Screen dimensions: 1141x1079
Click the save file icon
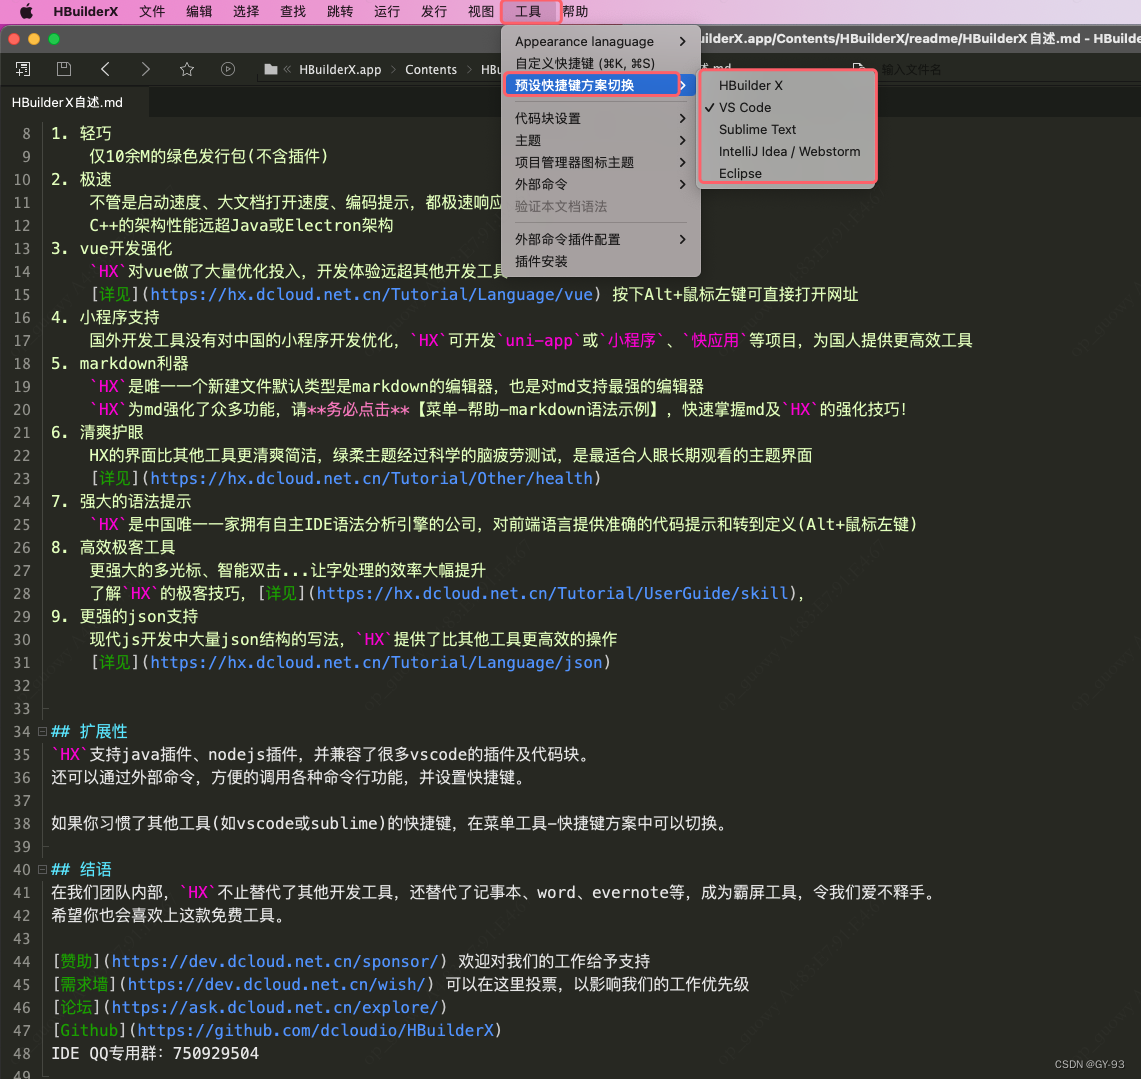click(64, 69)
